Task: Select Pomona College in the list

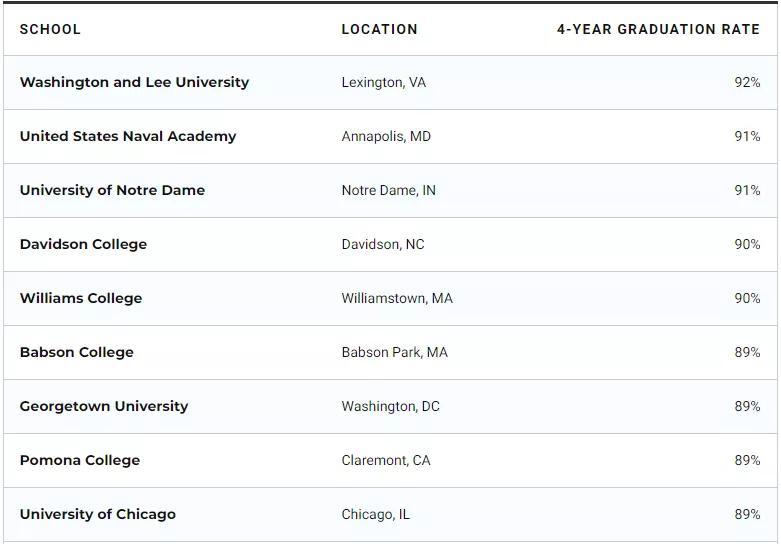Action: click(x=80, y=460)
